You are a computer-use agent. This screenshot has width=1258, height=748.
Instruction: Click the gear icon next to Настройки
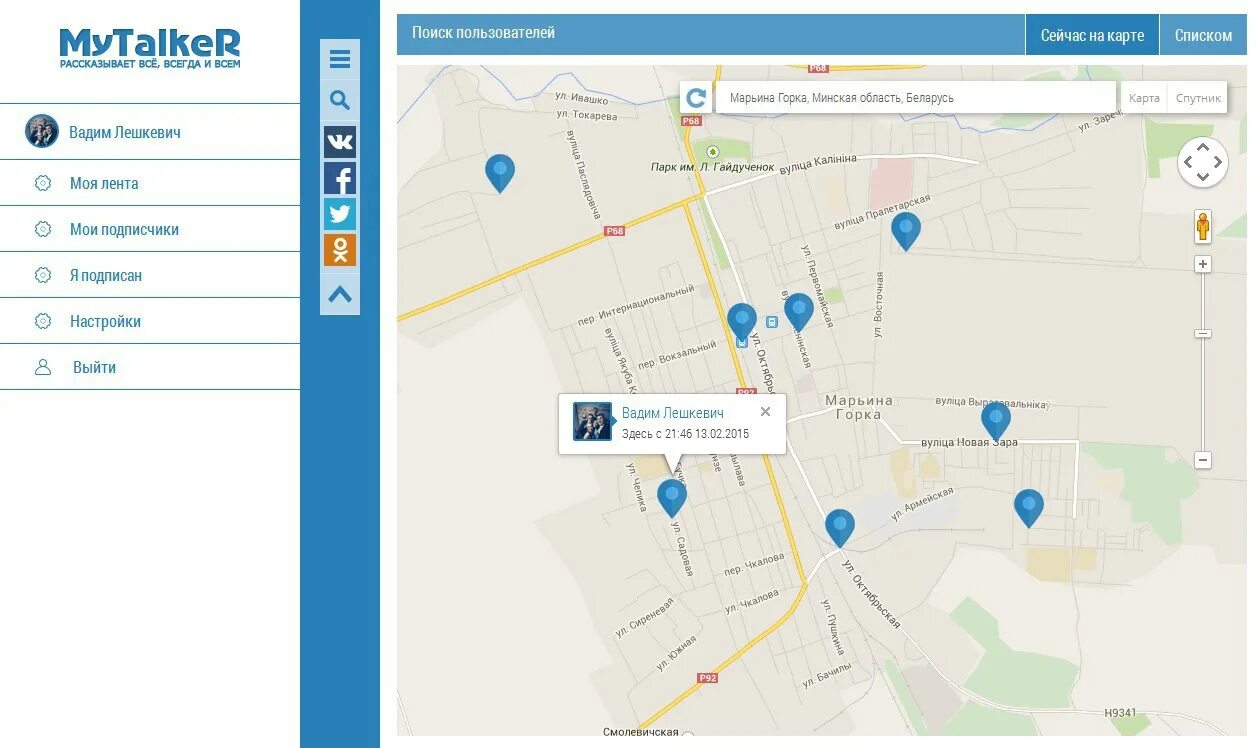(43, 321)
